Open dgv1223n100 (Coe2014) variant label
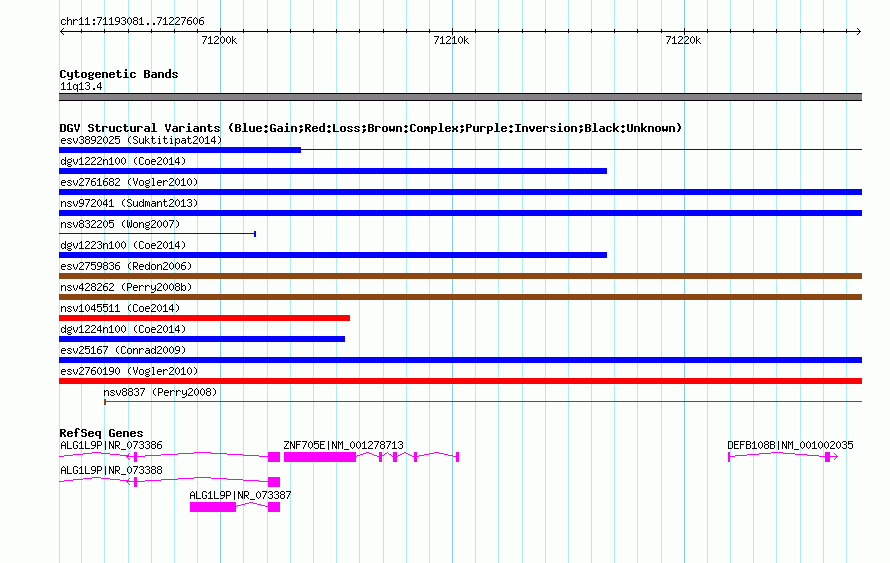The image size is (890, 563). [123, 245]
